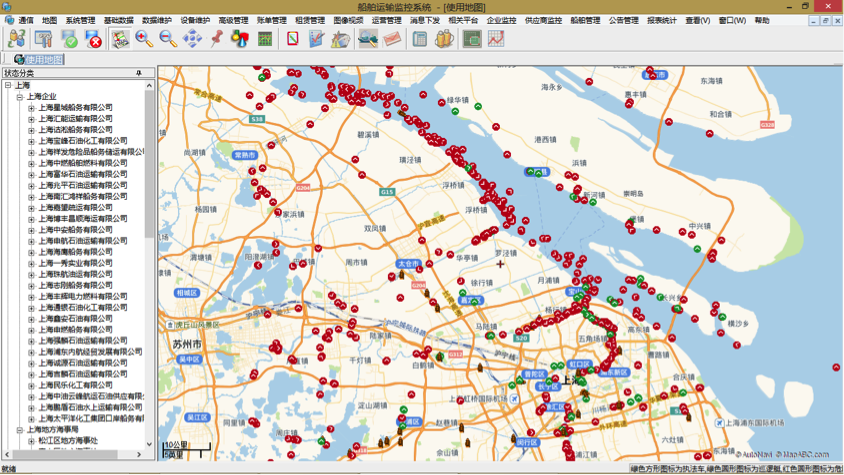The width and height of the screenshot is (844, 475).
Task: Click the monitor with red X icon
Action: coord(93,39)
